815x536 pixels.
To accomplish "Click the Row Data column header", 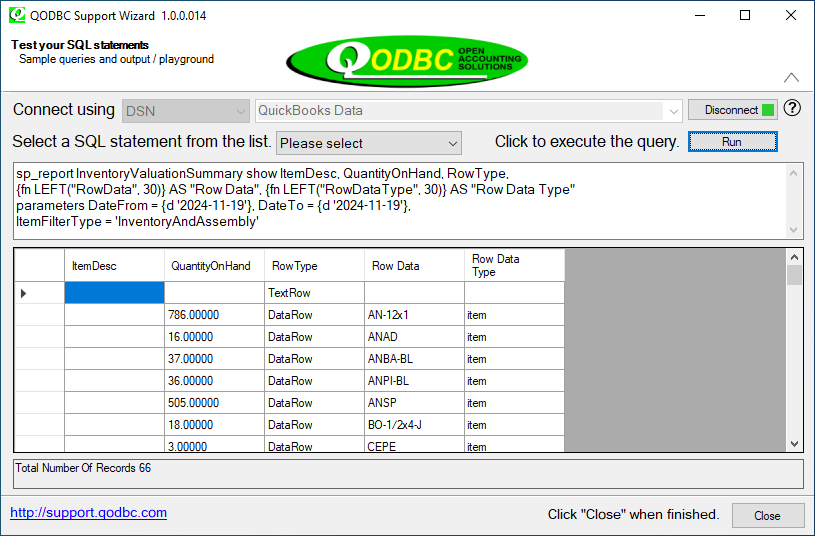I will pos(414,266).
